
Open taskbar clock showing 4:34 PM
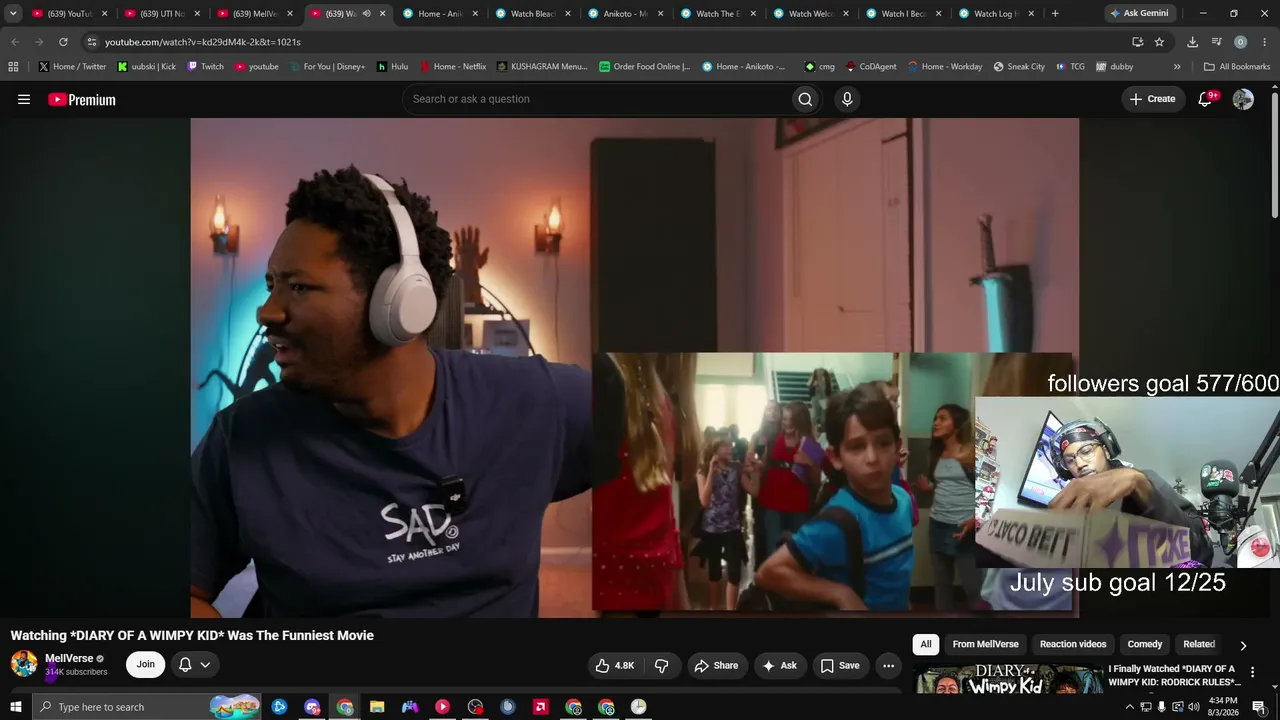click(1223, 707)
